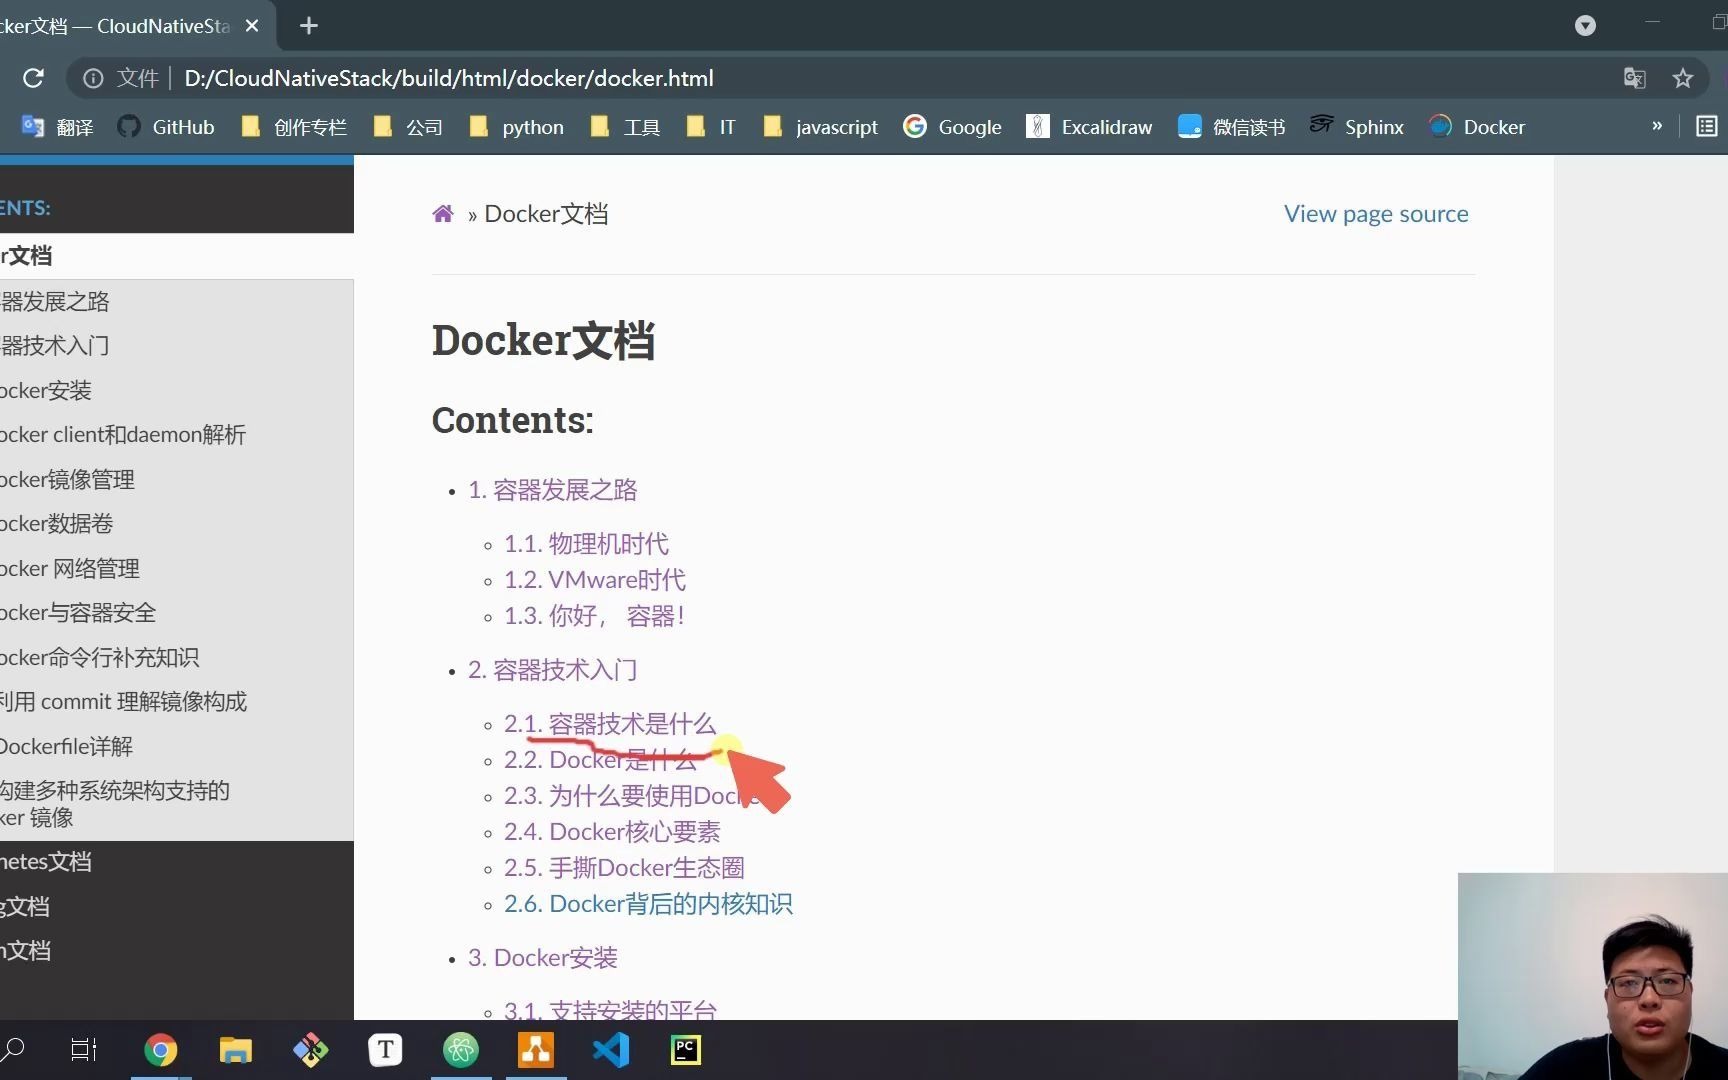This screenshot has width=1728, height=1080.
Task: Click the home icon in the breadcrumb
Action: pyautogui.click(x=443, y=213)
